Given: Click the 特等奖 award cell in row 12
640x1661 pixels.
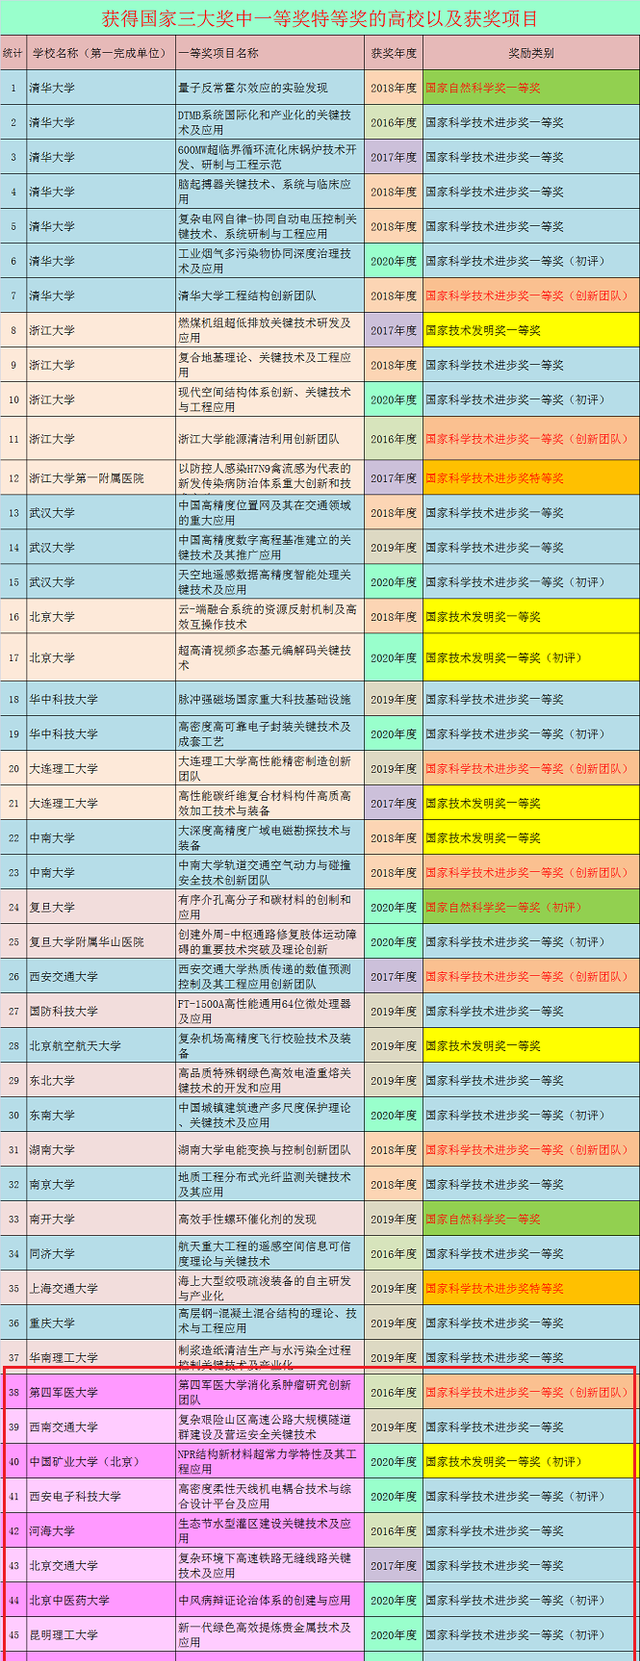Looking at the screenshot, I should coord(531,478).
